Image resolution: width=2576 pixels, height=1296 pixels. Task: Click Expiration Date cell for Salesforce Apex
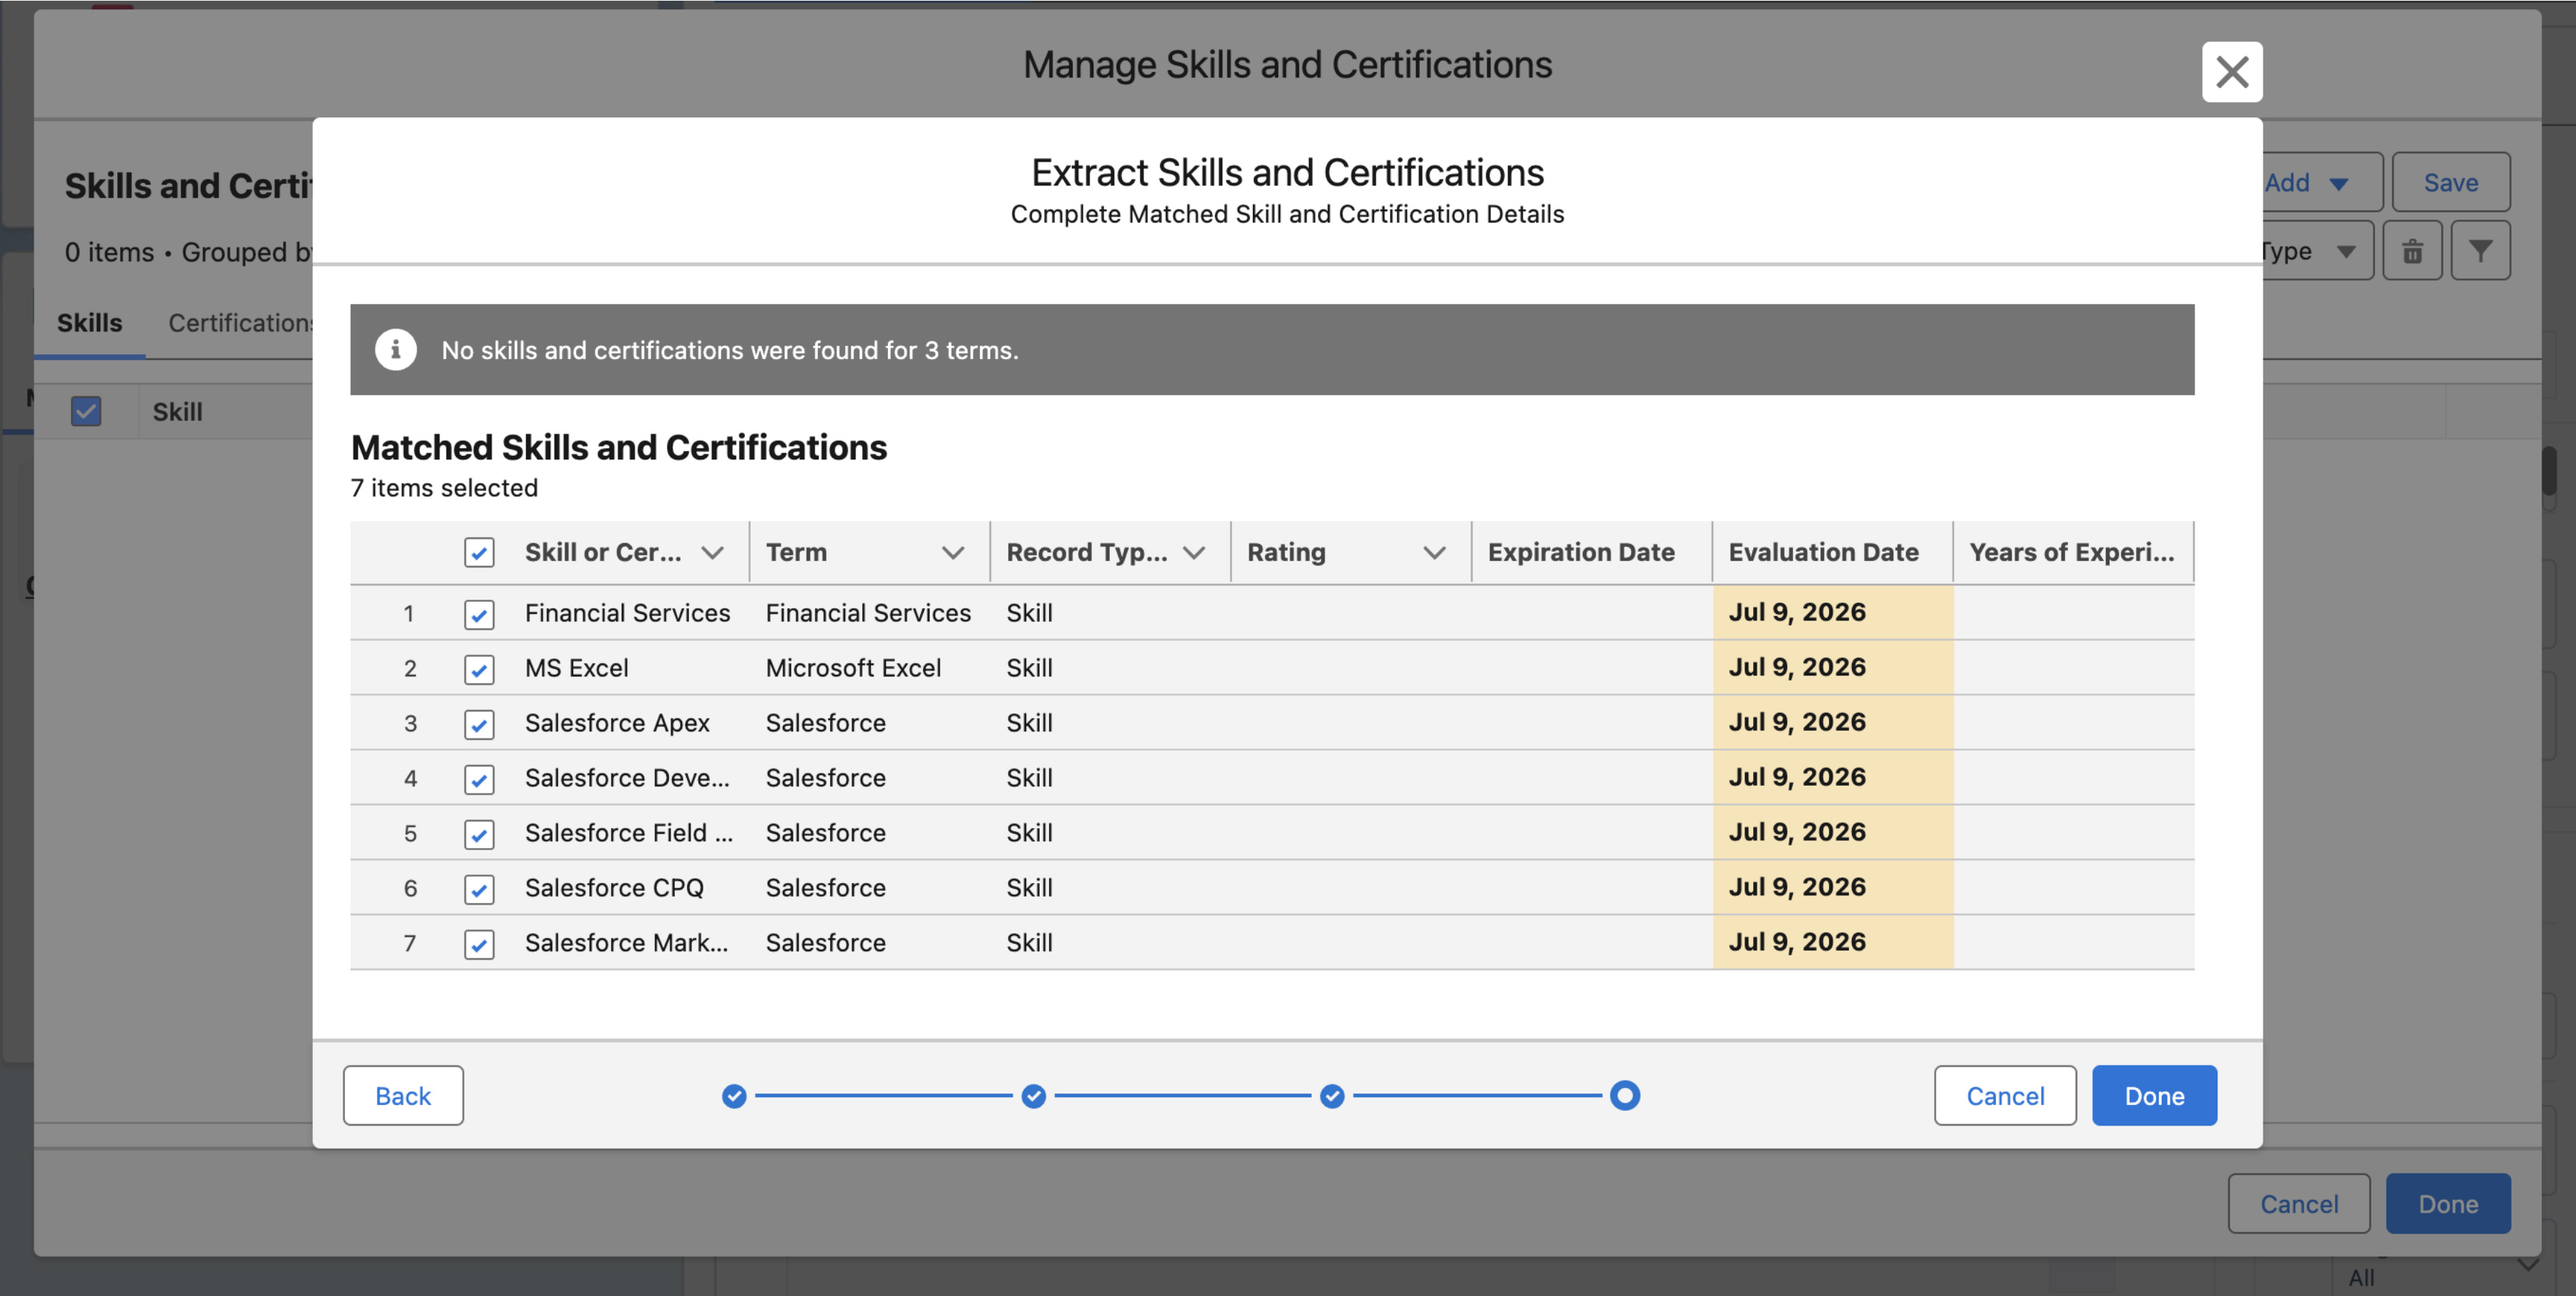[1592, 723]
